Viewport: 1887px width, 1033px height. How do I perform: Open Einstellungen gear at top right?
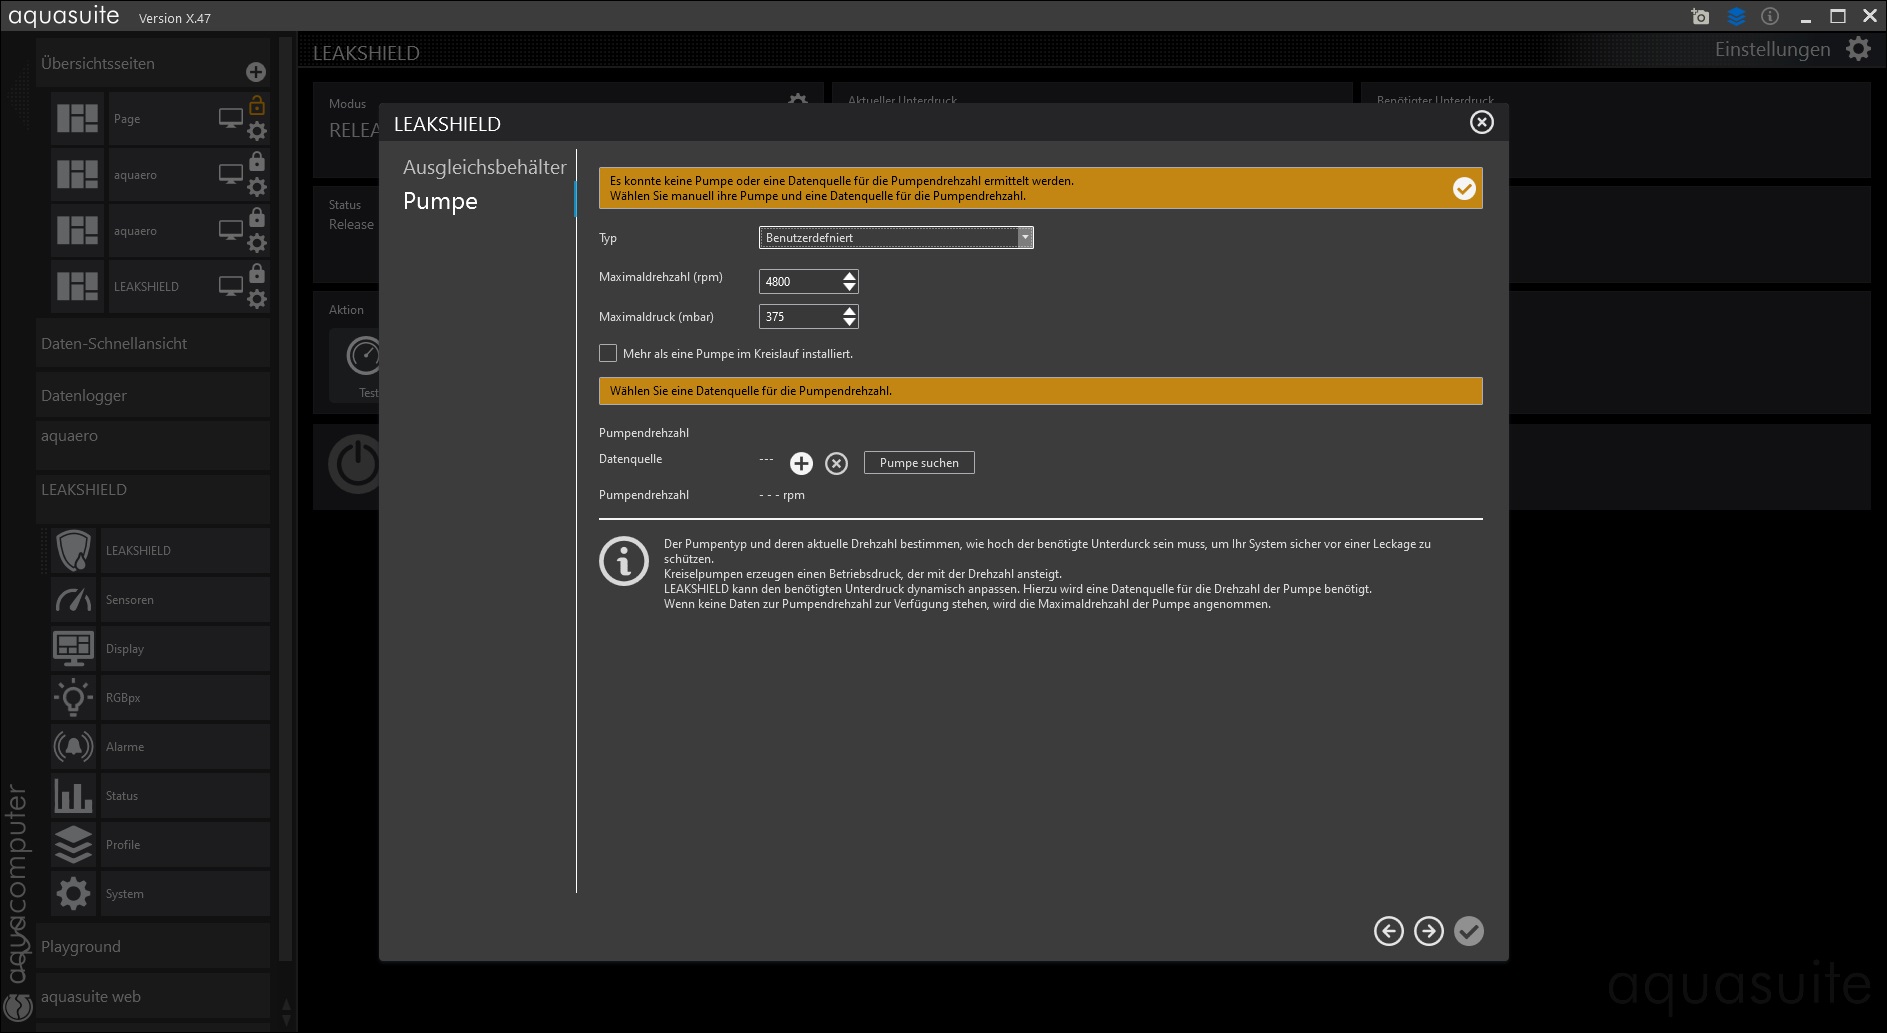[1857, 49]
